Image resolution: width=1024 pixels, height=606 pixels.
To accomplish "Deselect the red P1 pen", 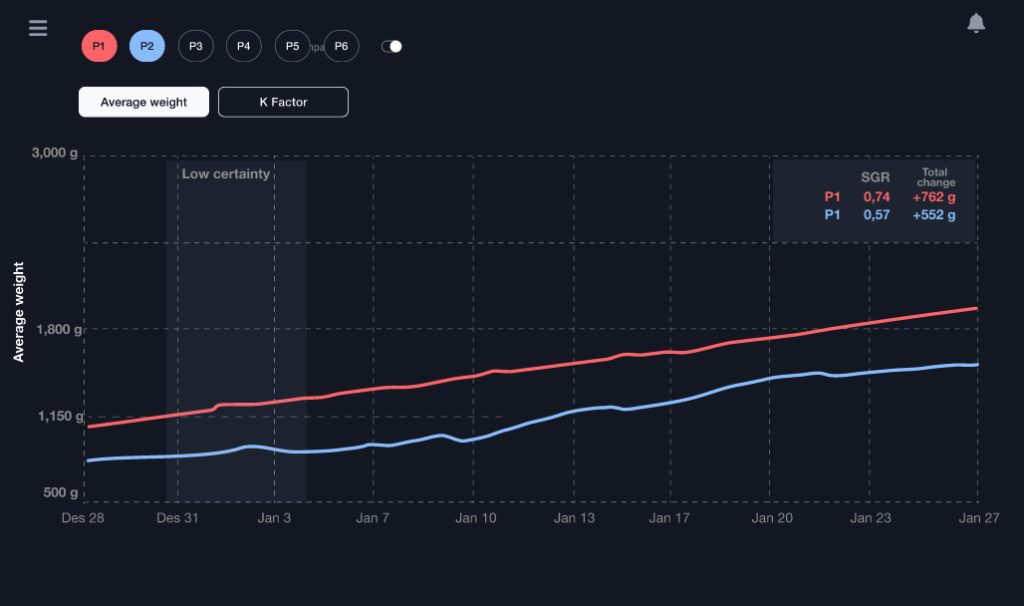I will [99, 46].
